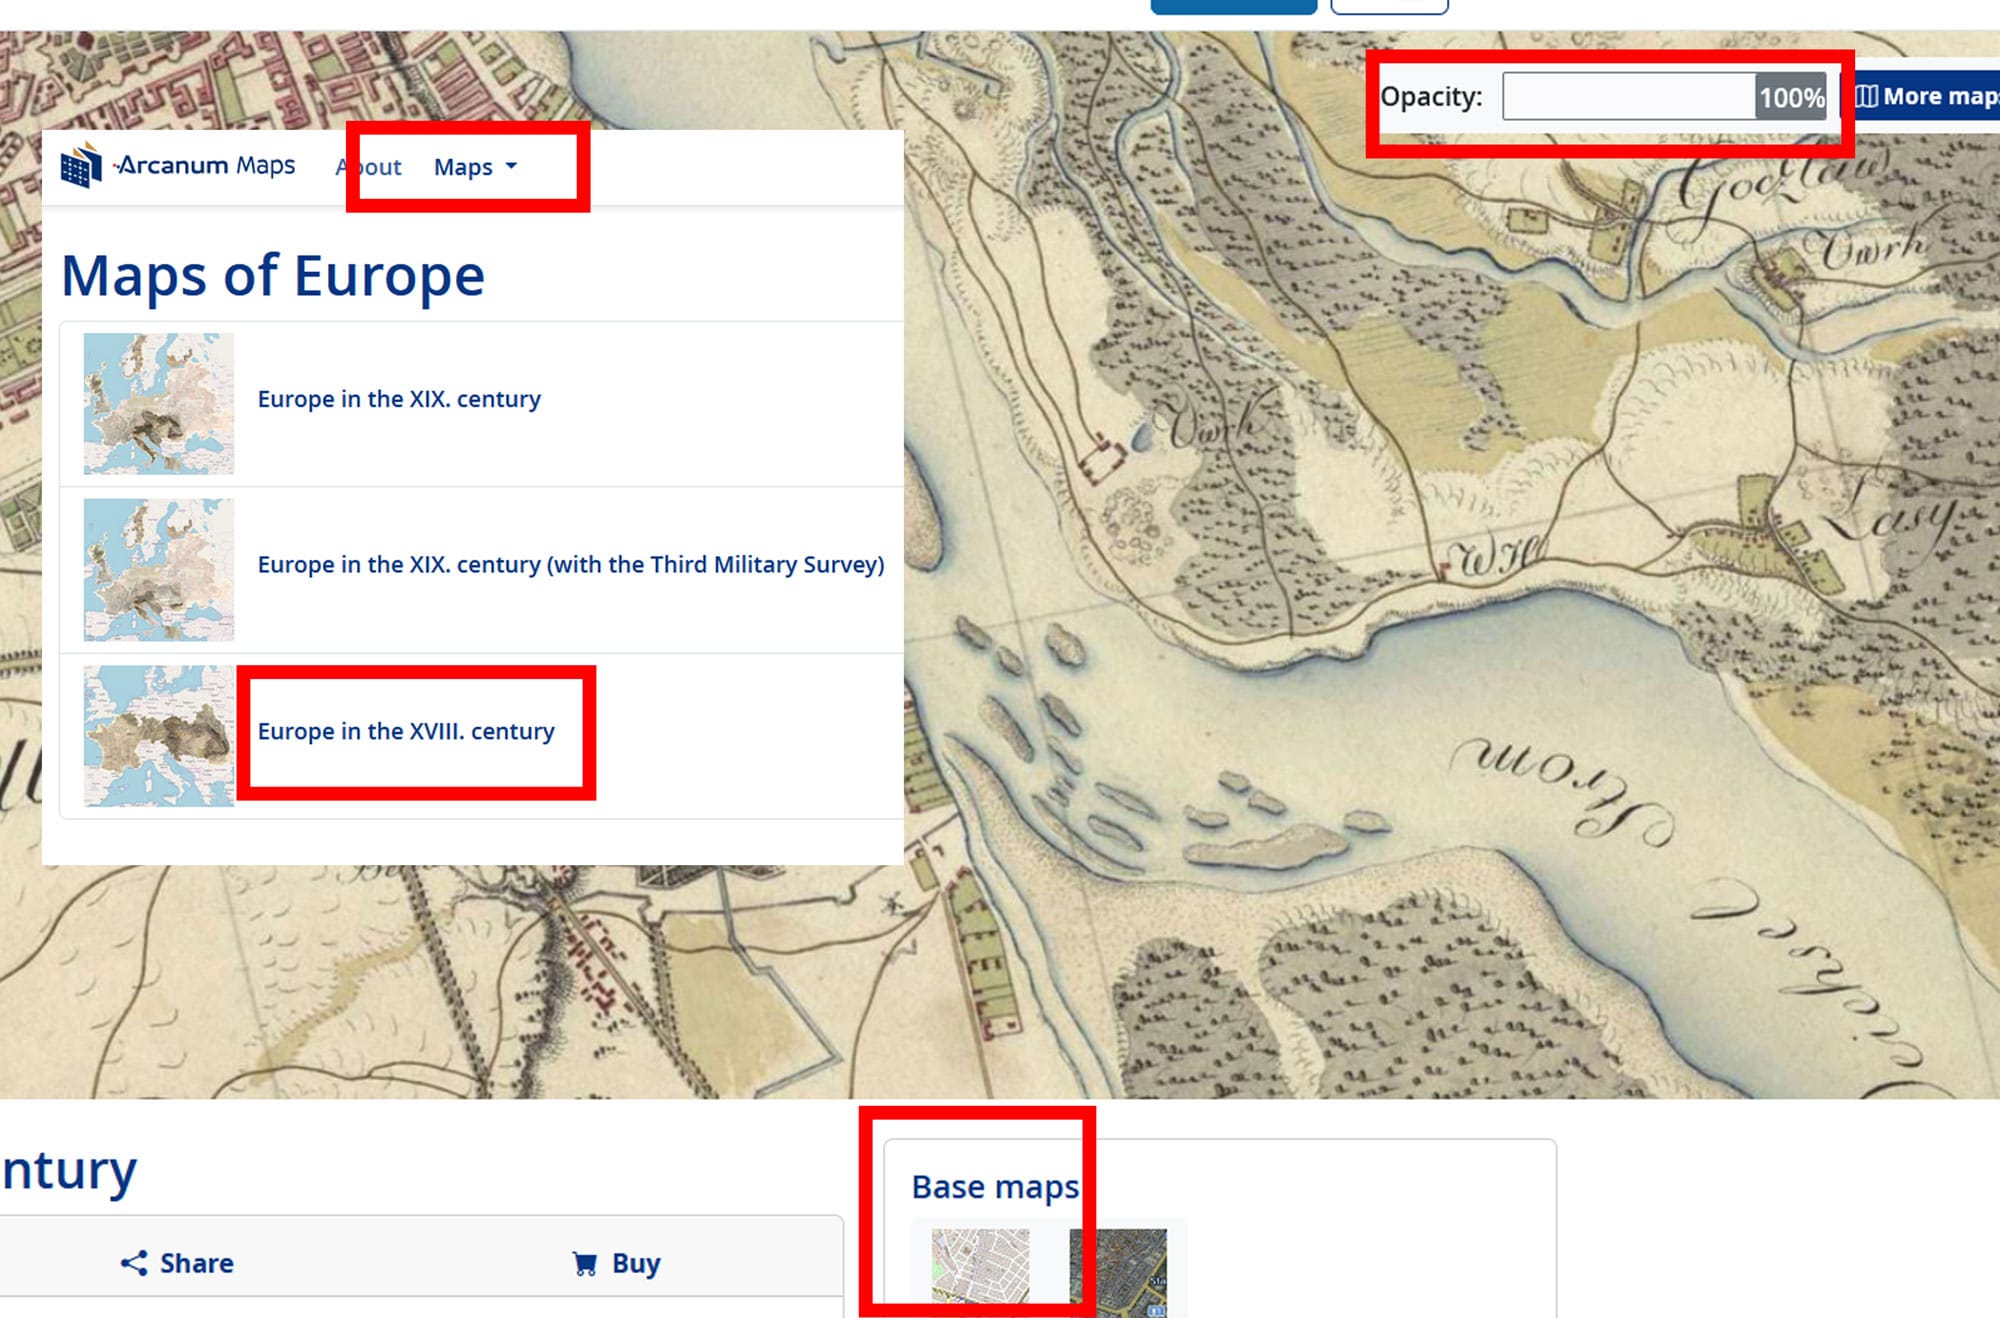Click the shopping cart Buy icon
The image size is (2000, 1318).
(x=585, y=1264)
